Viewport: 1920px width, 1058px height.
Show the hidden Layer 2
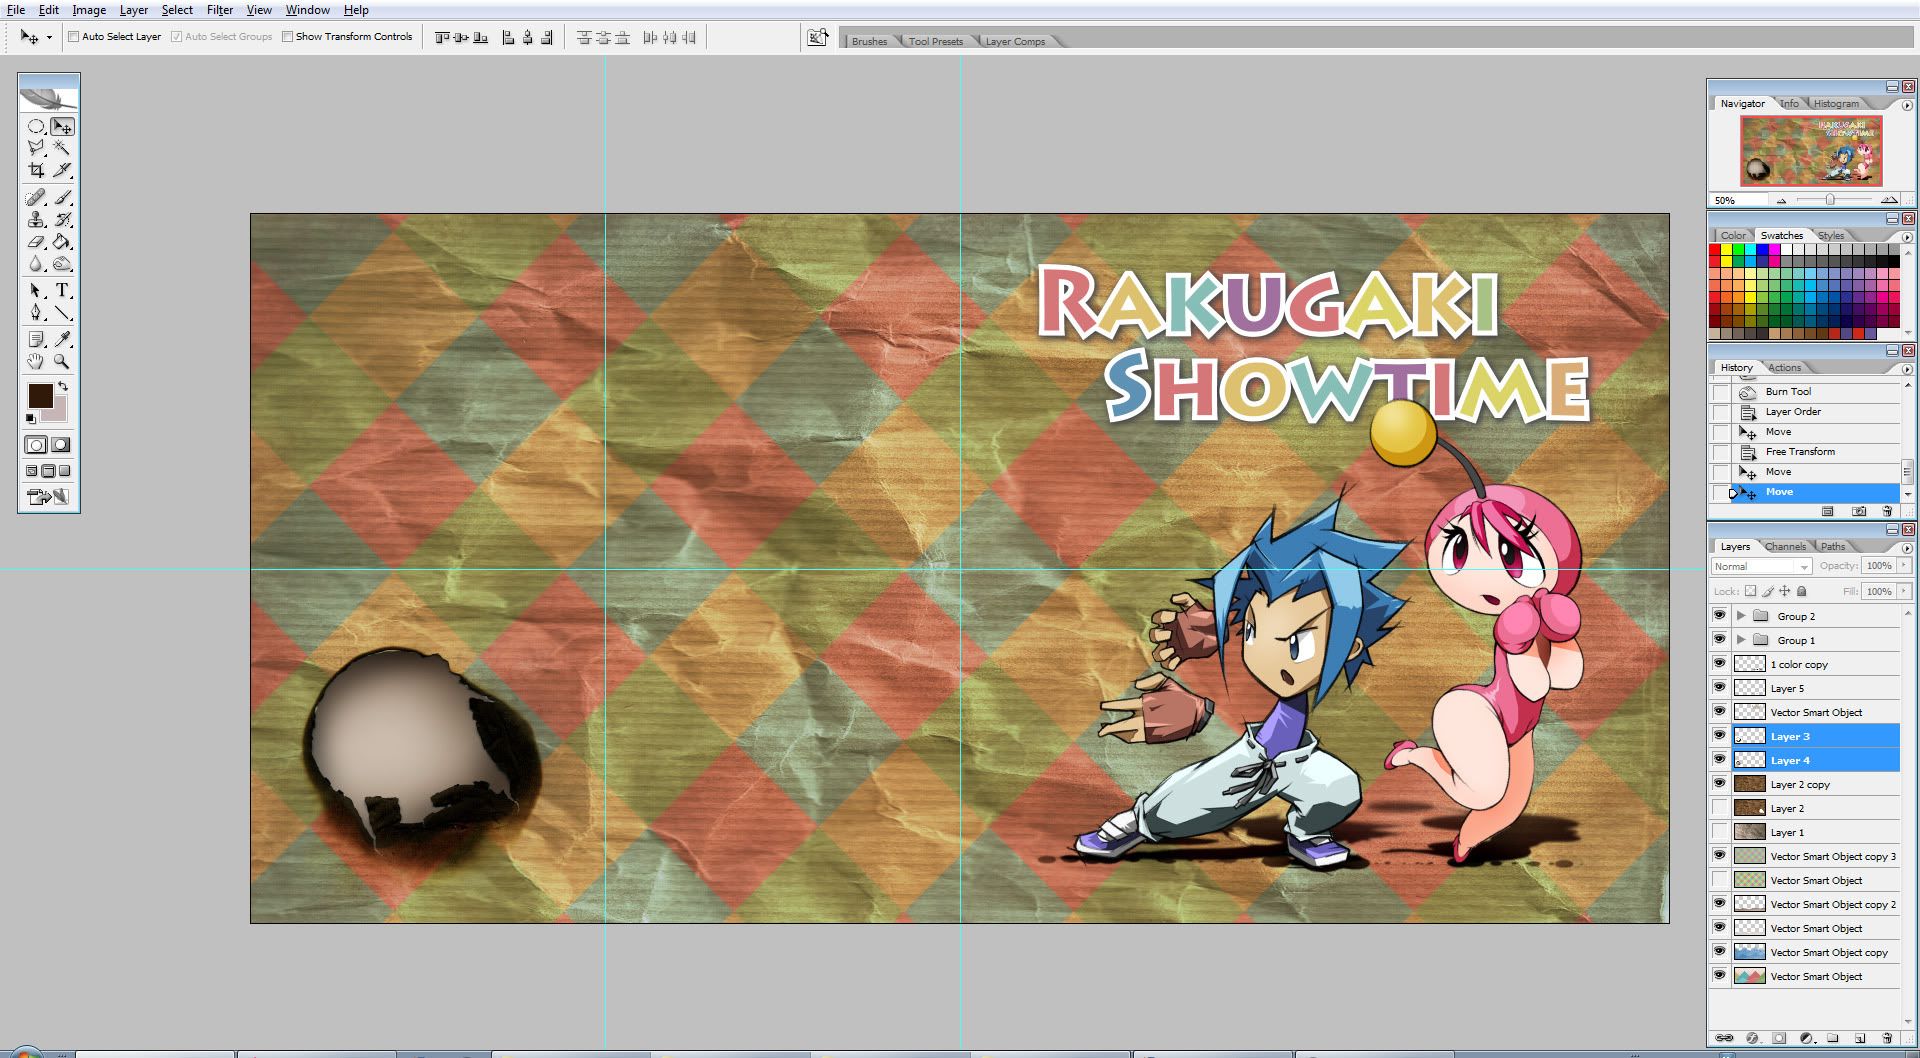click(x=1720, y=808)
